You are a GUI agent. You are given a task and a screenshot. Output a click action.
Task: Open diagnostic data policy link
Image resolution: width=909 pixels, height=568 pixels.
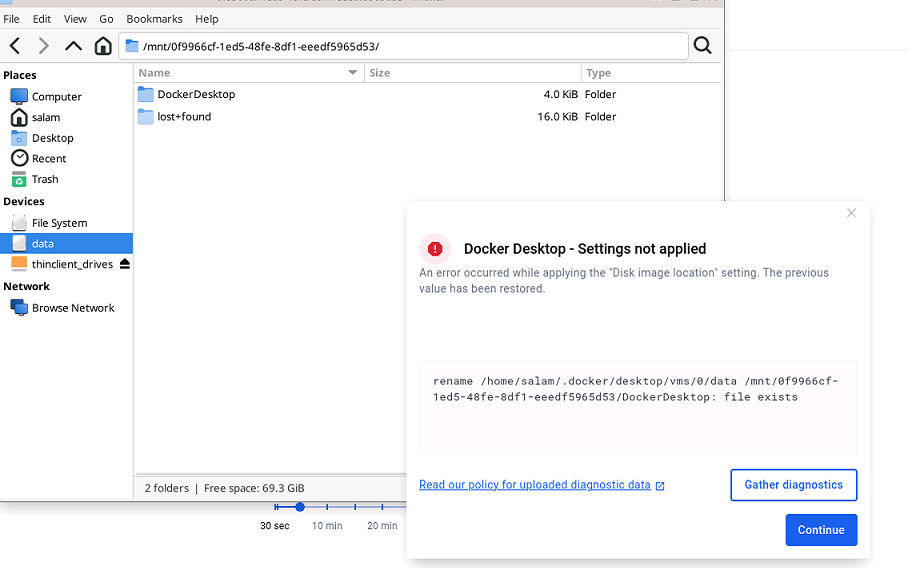tap(535, 485)
